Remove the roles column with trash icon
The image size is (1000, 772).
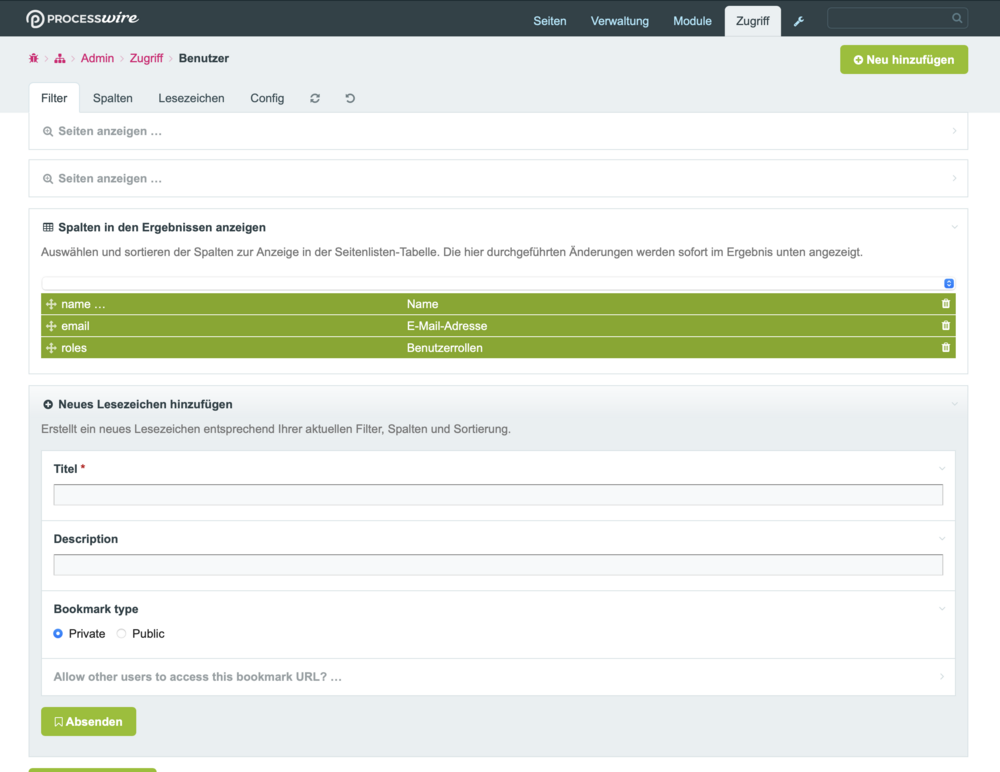[x=945, y=348]
